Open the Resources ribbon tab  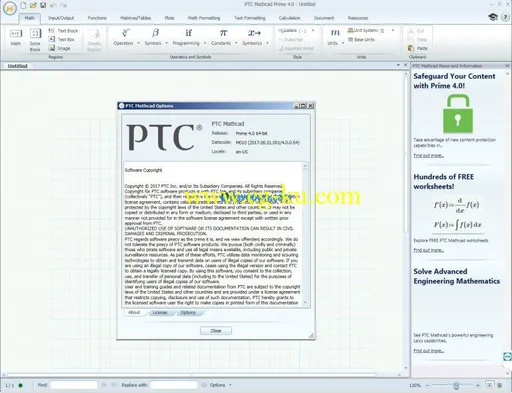click(x=358, y=18)
